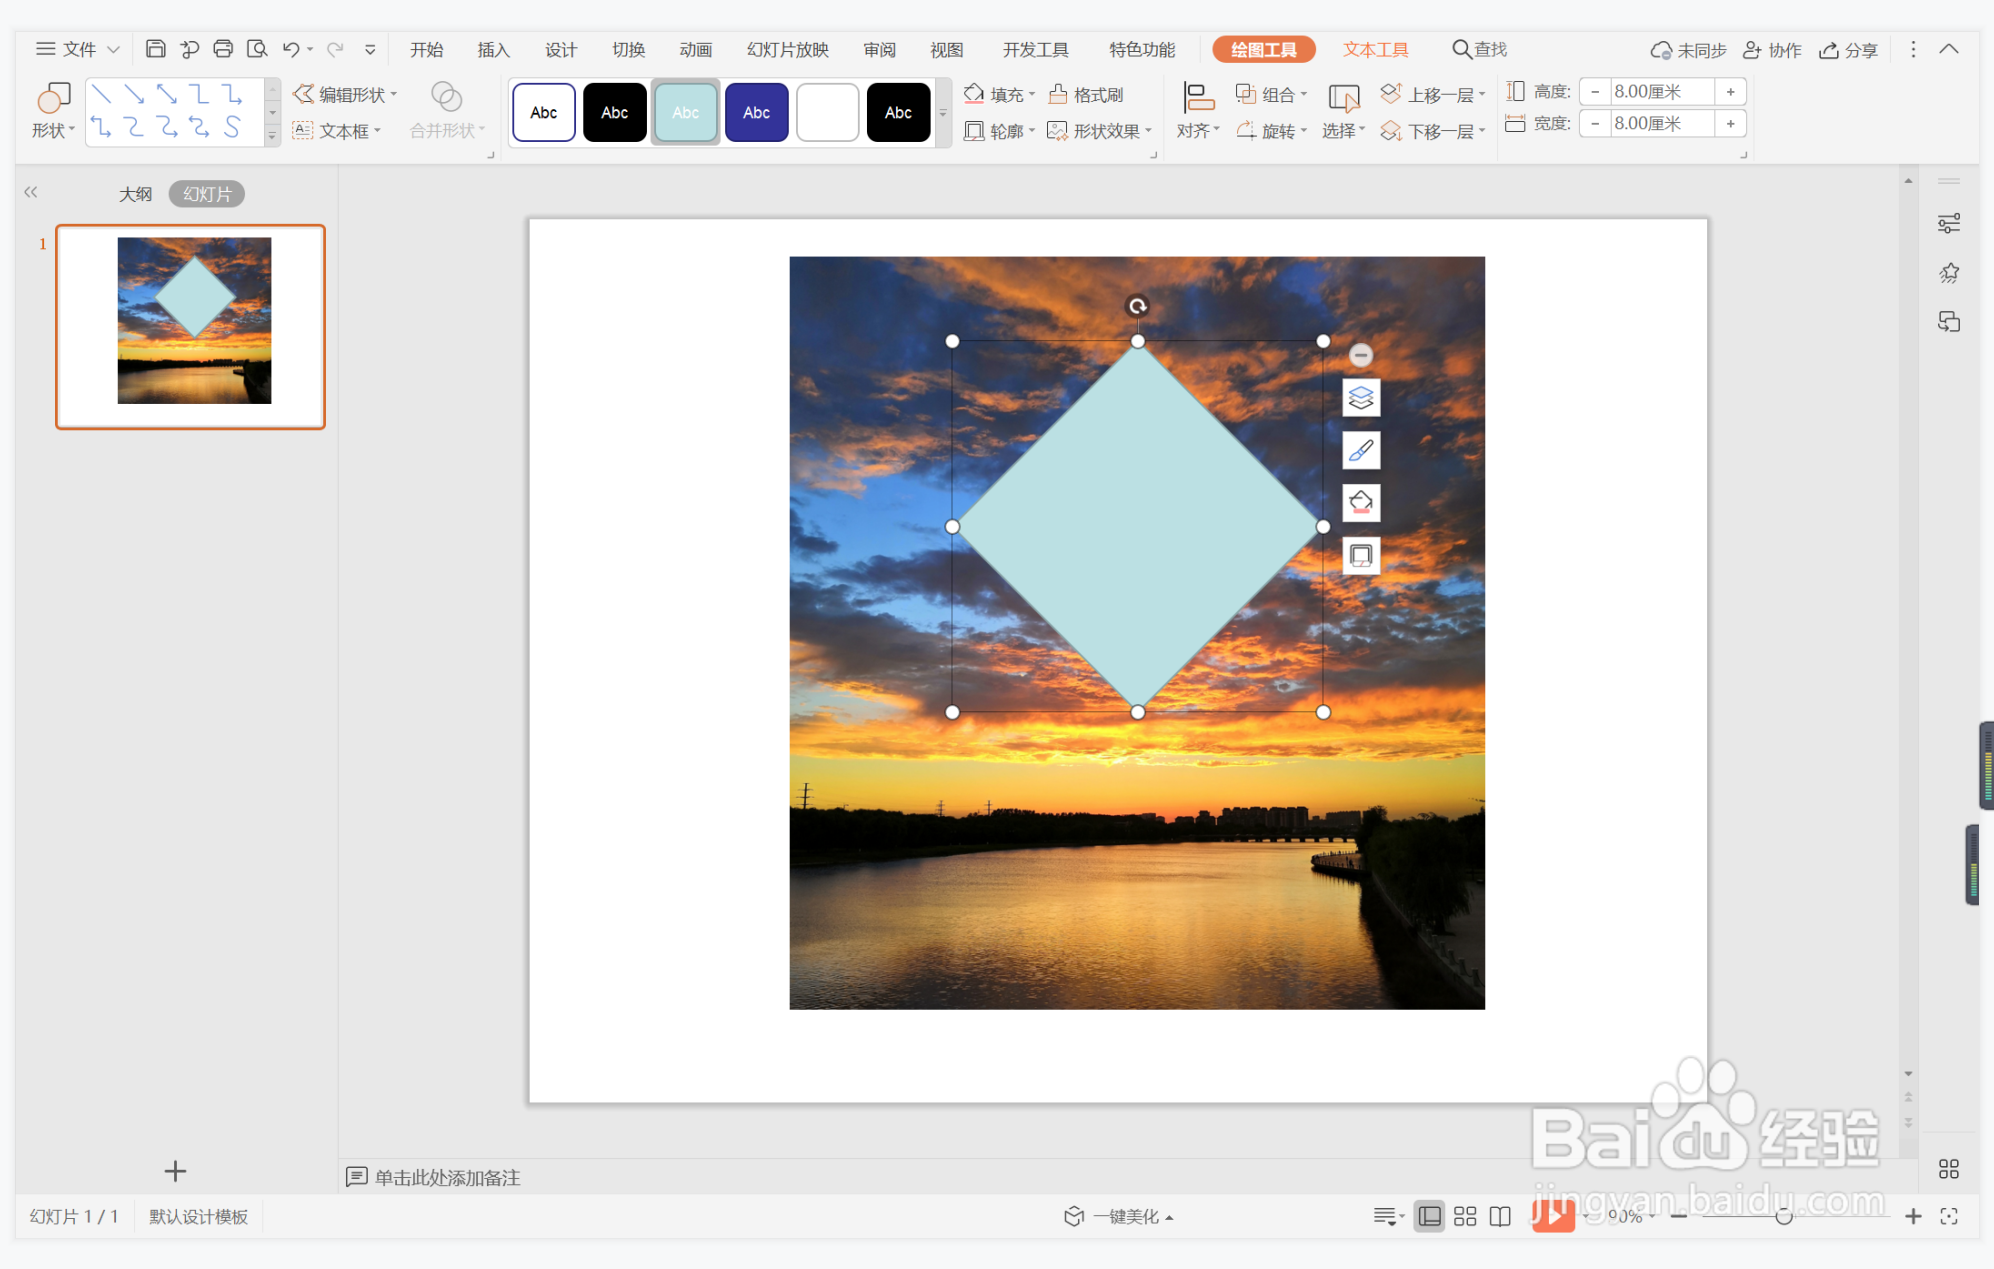Click the rotation handle above the diamond
The width and height of the screenshot is (1994, 1269).
point(1137,306)
